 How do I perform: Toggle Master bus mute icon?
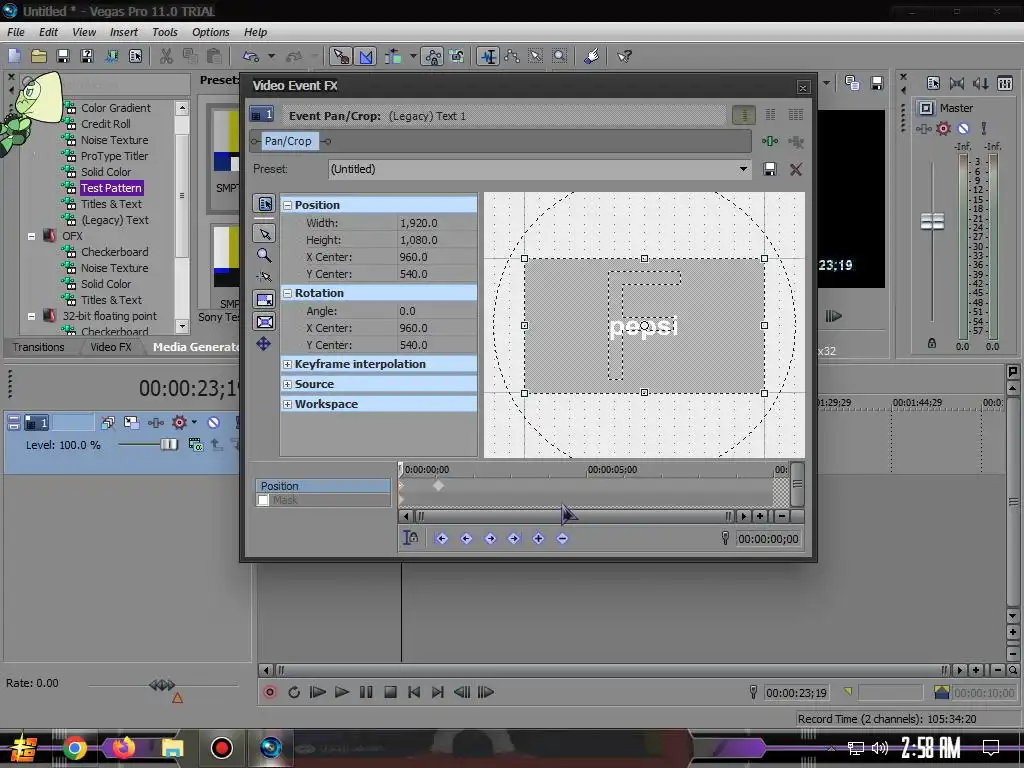[x=963, y=129]
